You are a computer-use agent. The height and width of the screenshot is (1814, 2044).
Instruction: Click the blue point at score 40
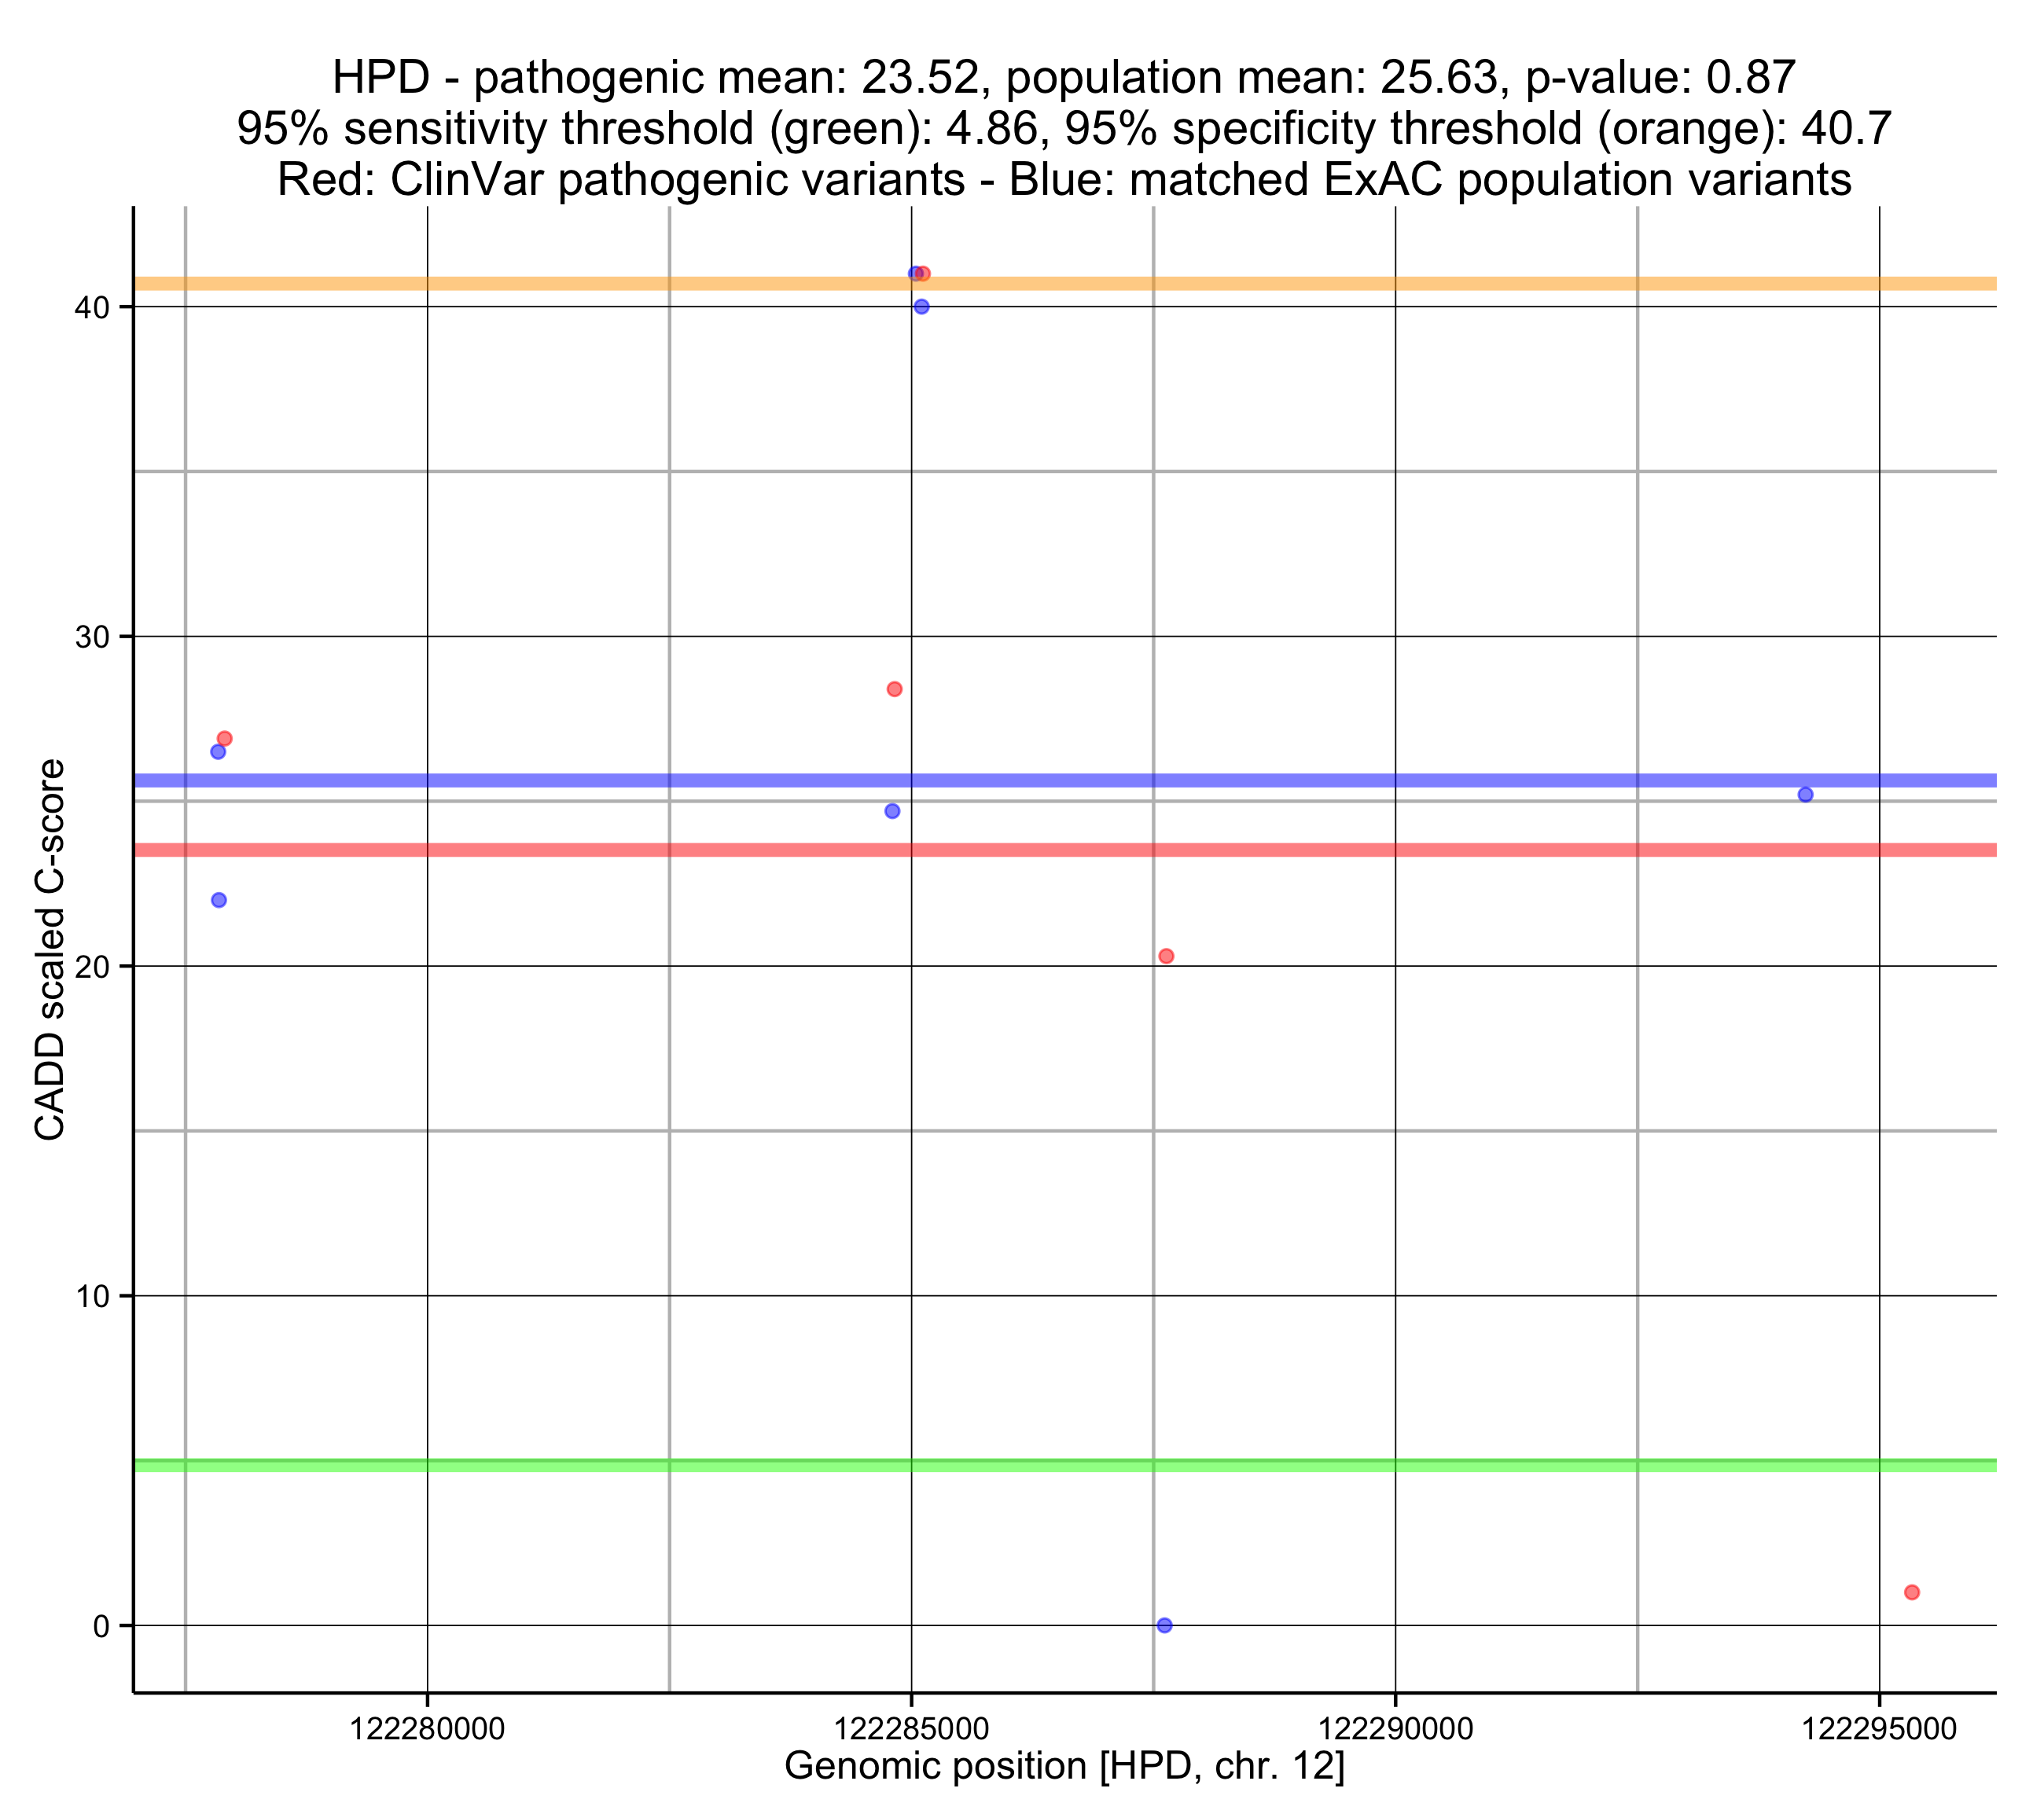click(x=921, y=306)
